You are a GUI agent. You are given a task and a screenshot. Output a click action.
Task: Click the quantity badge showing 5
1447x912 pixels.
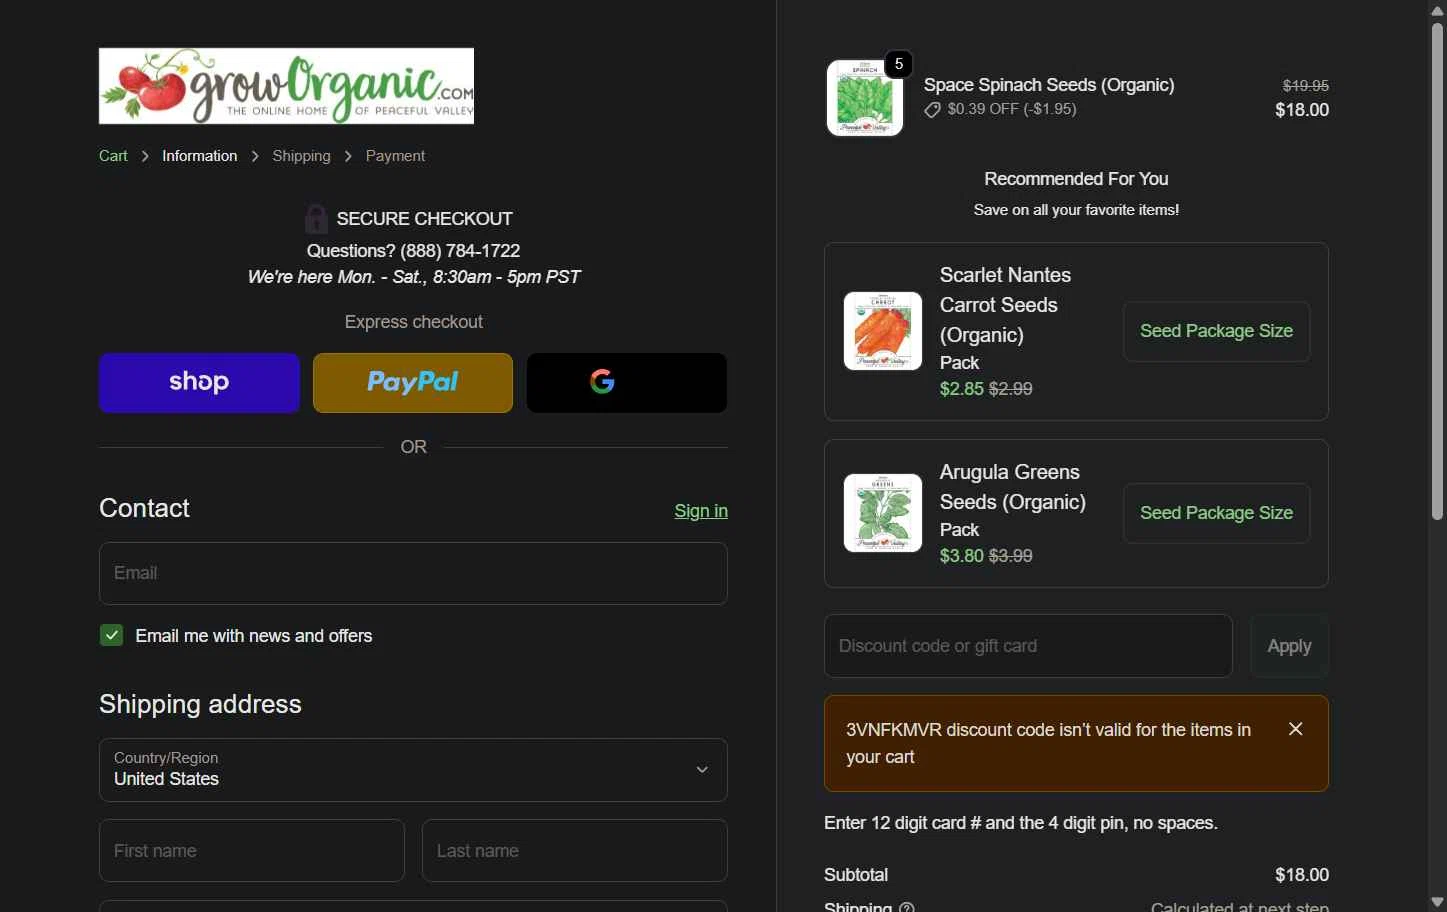pos(898,64)
